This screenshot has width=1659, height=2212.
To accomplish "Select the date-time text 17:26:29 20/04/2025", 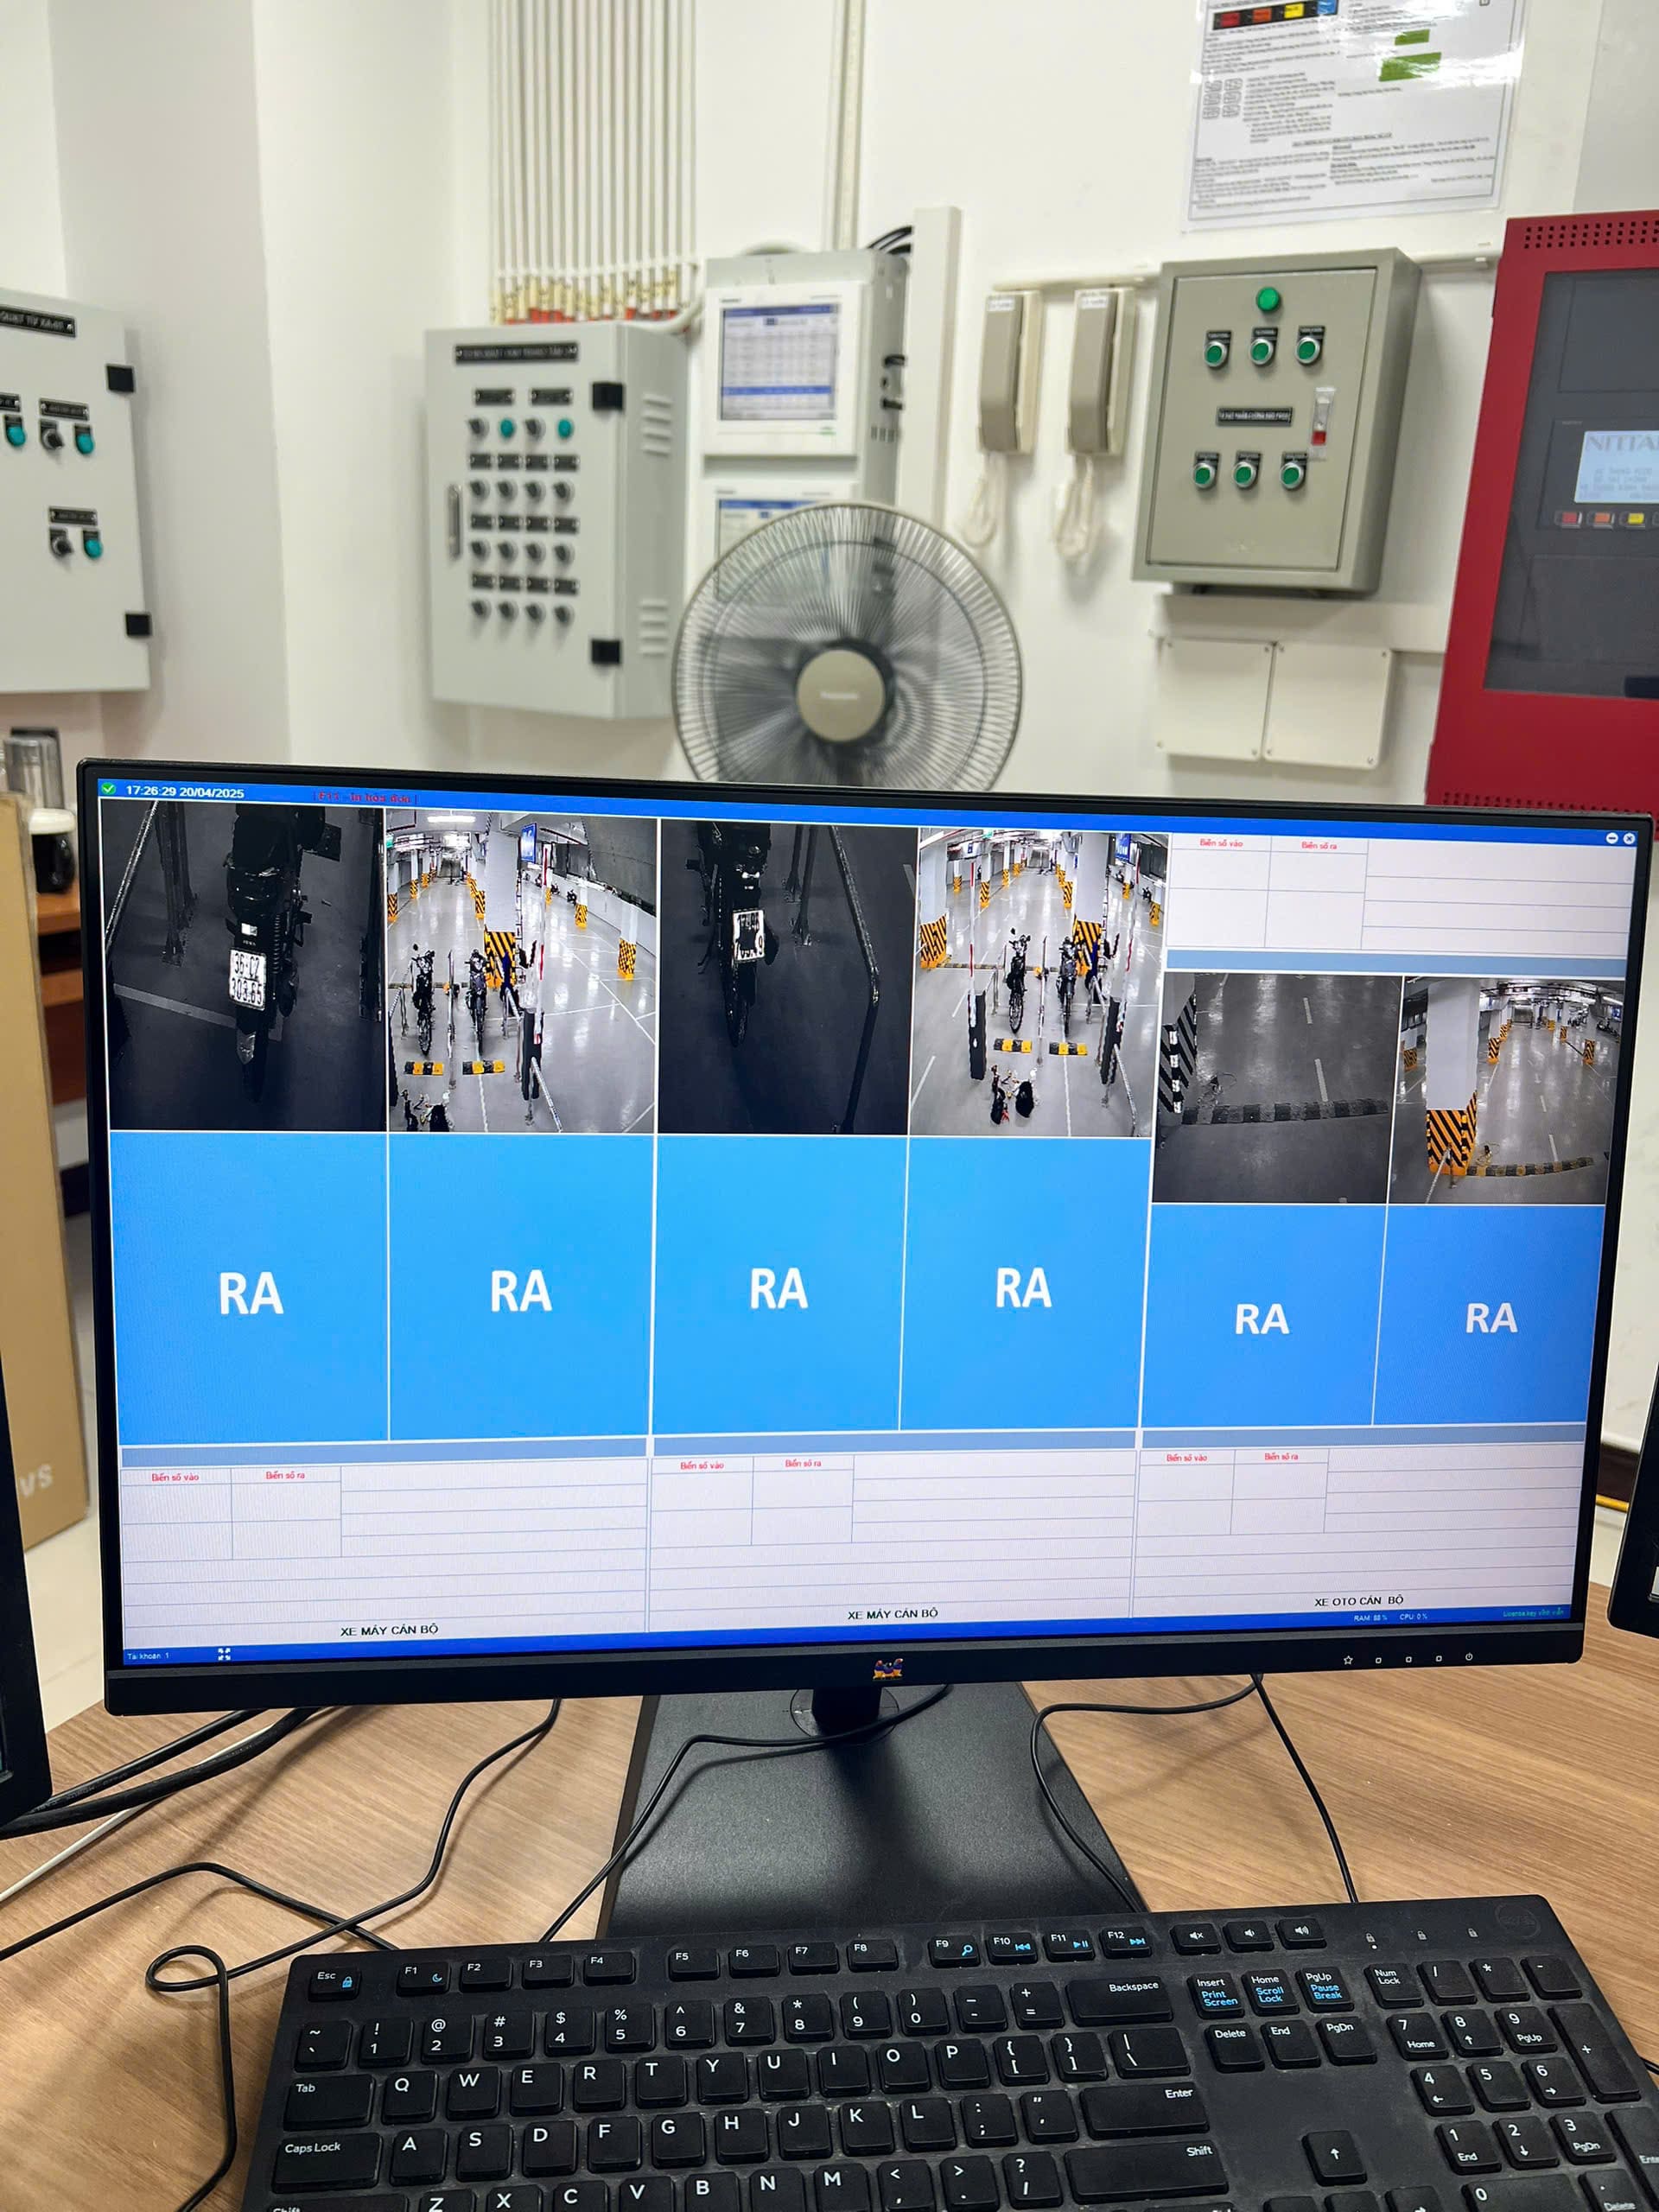I will [185, 792].
